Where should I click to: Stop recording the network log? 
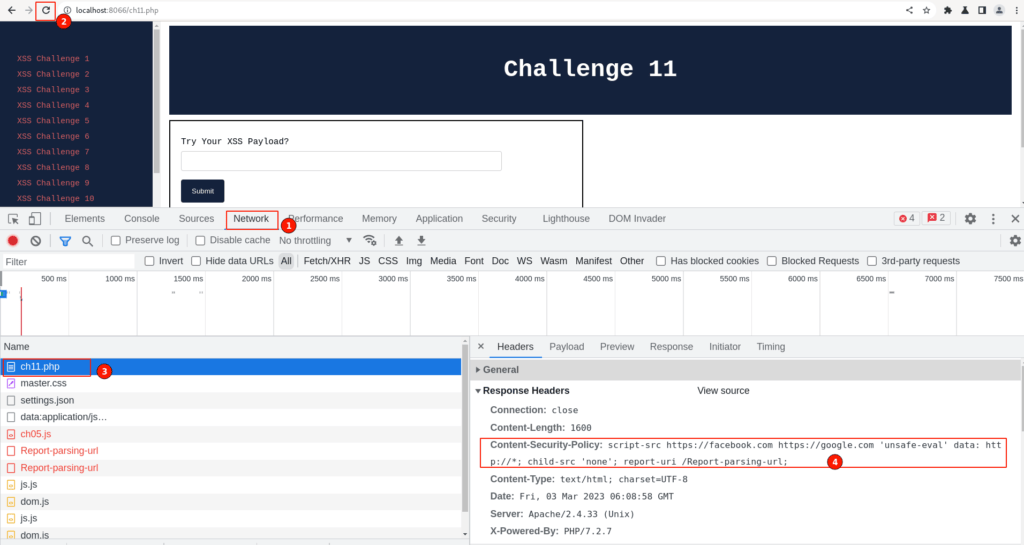click(x=13, y=241)
